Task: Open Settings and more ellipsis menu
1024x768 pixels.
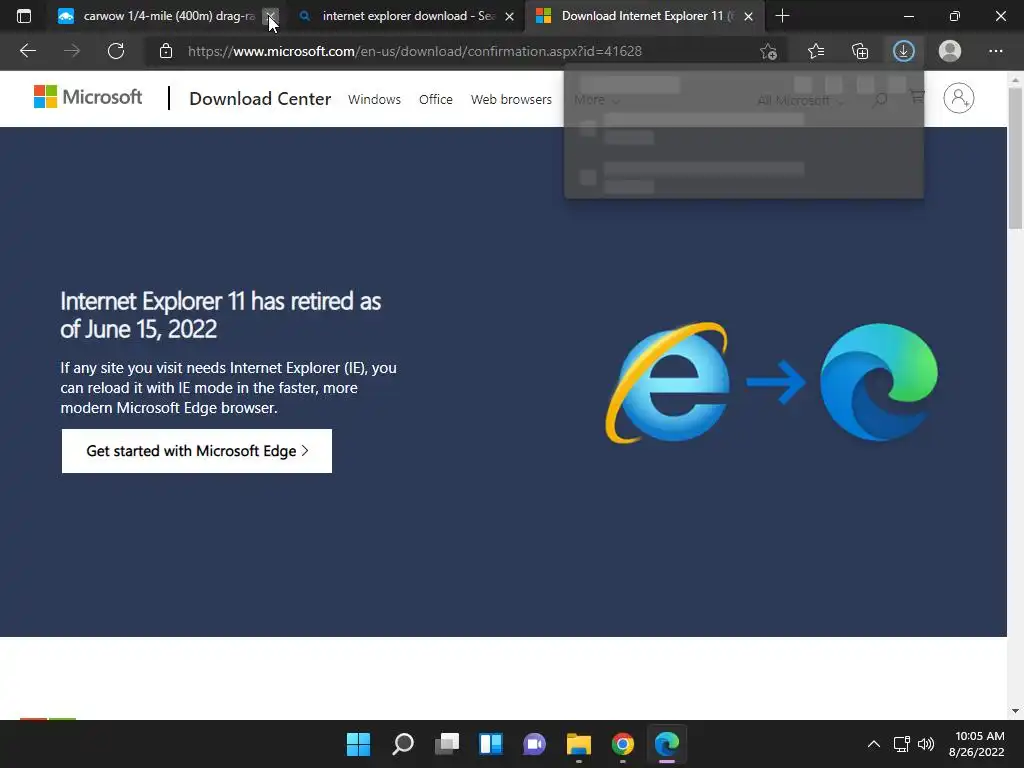Action: [995, 51]
